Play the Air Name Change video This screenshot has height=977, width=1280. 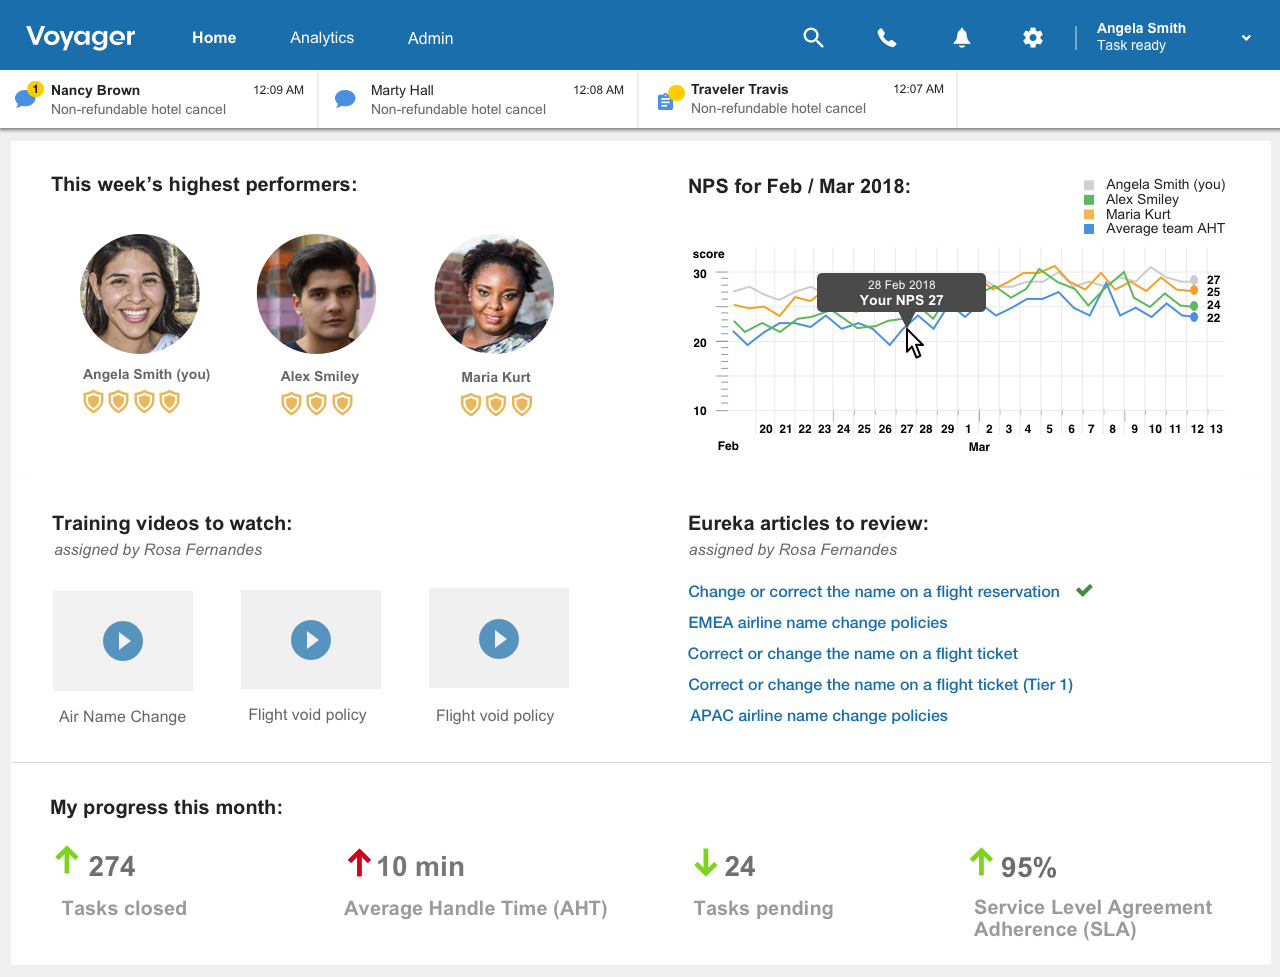pyautogui.click(x=123, y=641)
